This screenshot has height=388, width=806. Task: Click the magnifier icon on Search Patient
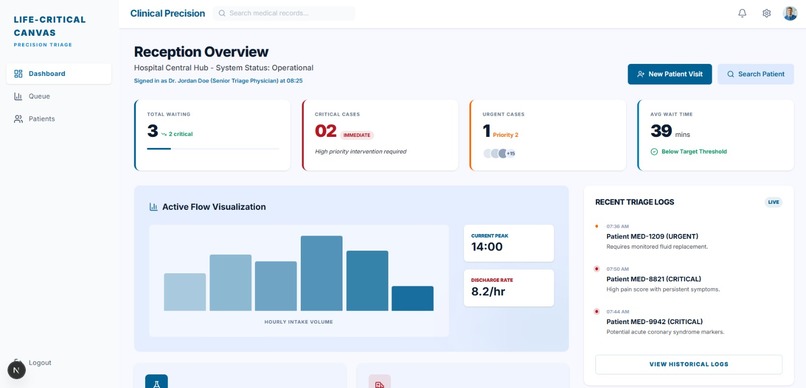[x=730, y=74]
